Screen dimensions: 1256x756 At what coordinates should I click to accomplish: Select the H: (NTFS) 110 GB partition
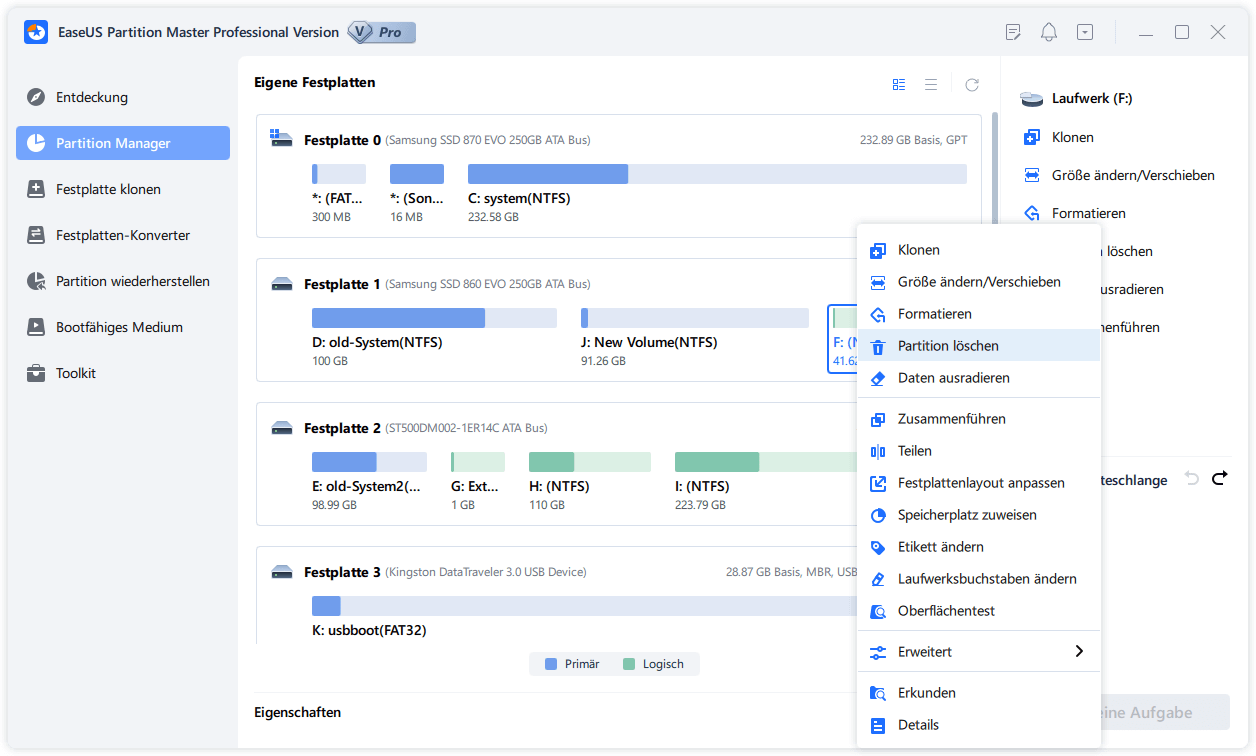[590, 482]
